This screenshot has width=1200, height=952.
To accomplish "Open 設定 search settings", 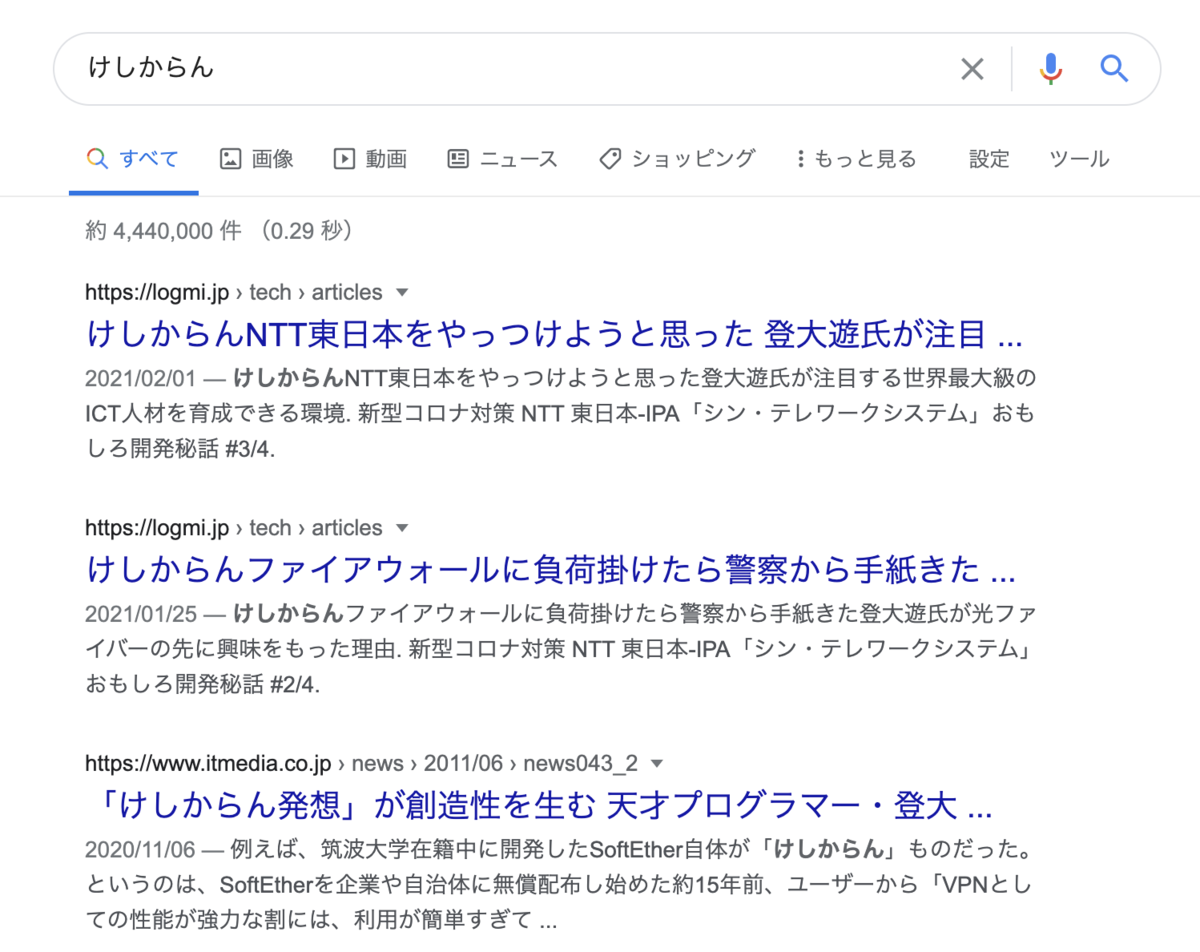I will click(989, 159).
